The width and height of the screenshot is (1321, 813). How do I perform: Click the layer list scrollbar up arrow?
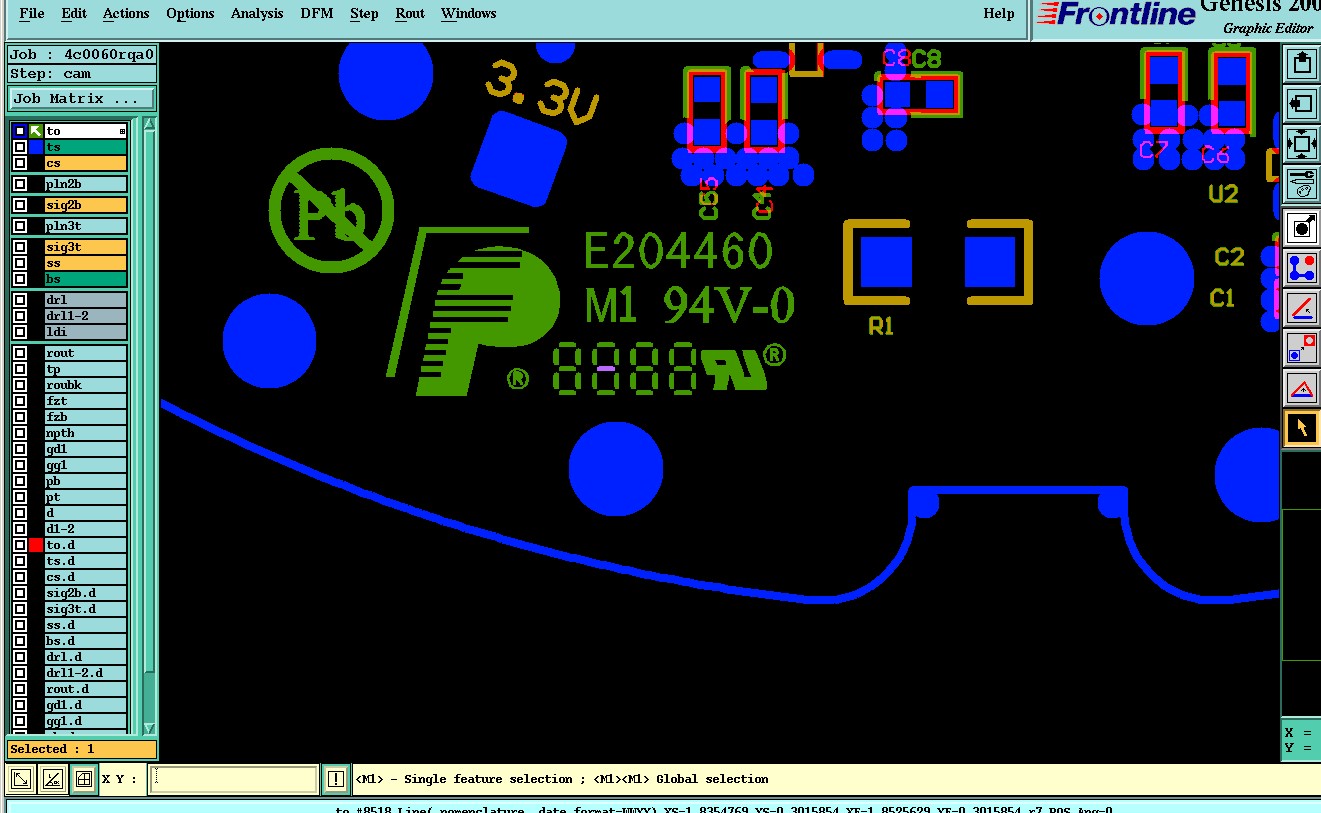point(150,125)
